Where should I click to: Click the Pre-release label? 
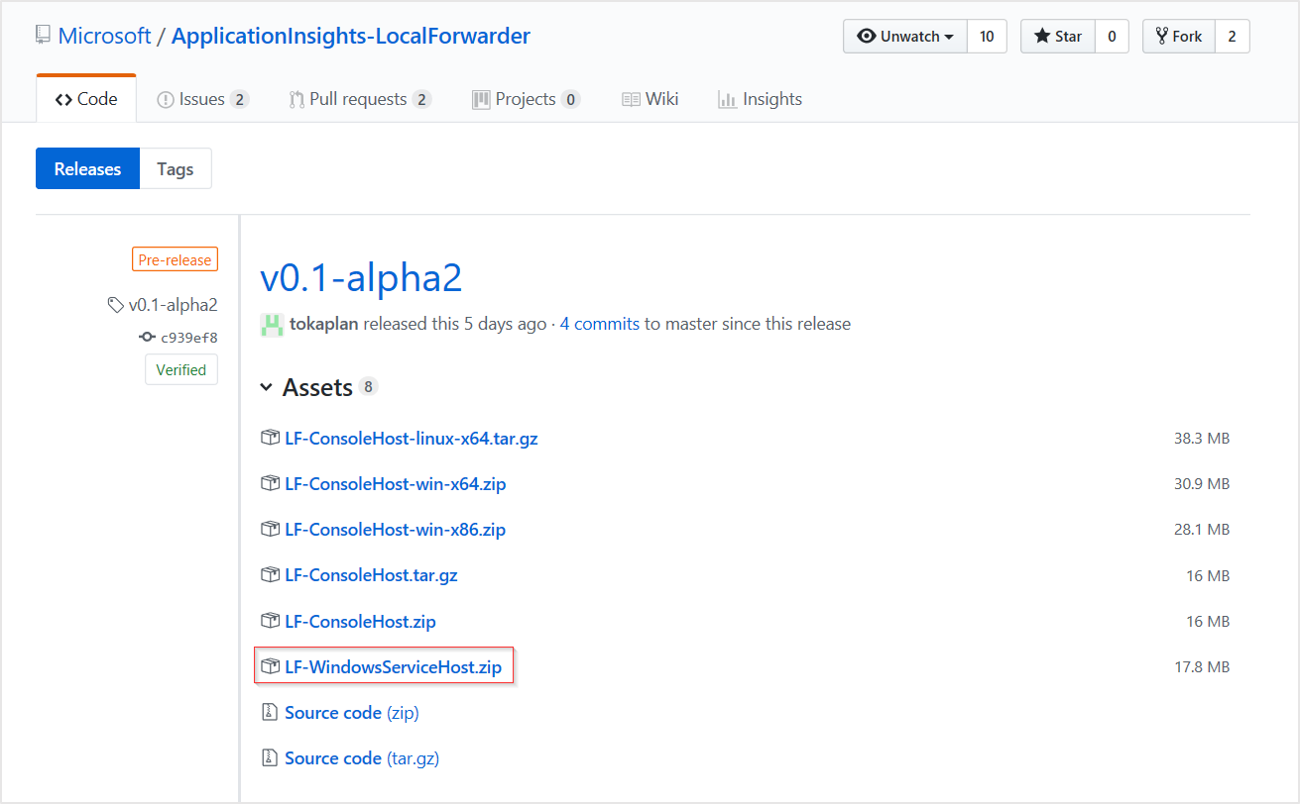[x=175, y=260]
